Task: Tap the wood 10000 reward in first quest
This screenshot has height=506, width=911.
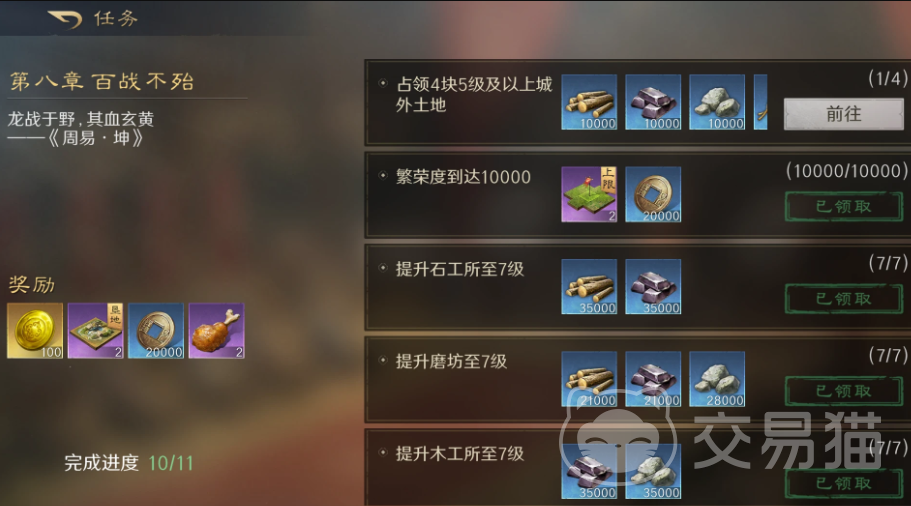Action: point(589,102)
